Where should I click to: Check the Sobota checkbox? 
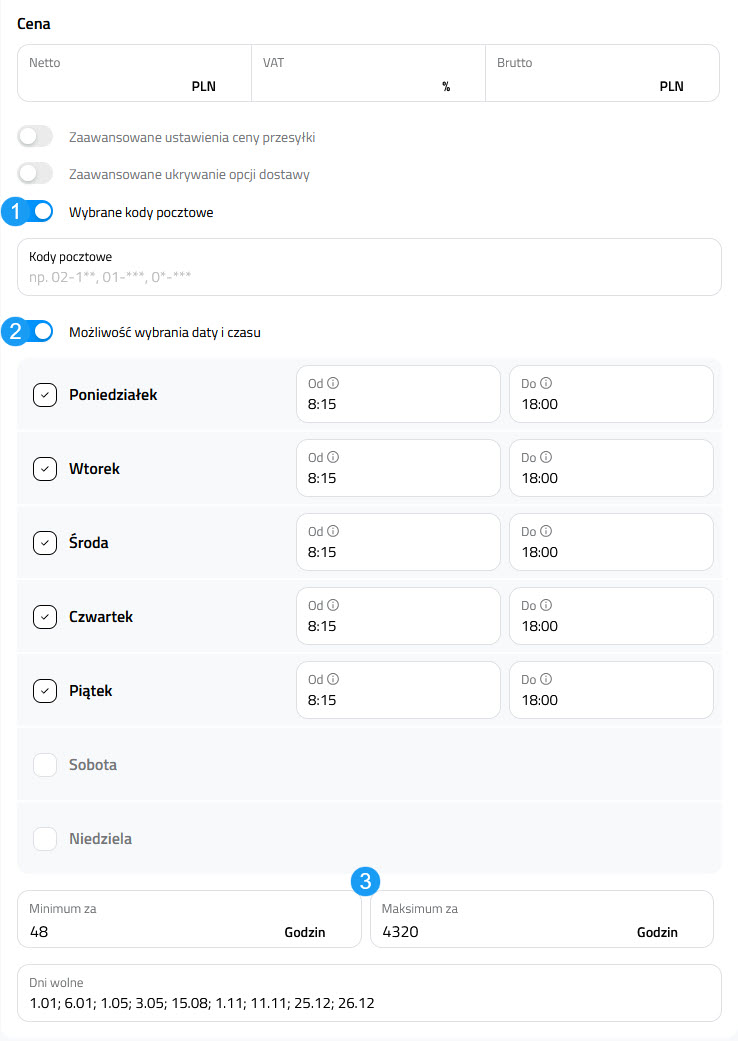[45, 765]
